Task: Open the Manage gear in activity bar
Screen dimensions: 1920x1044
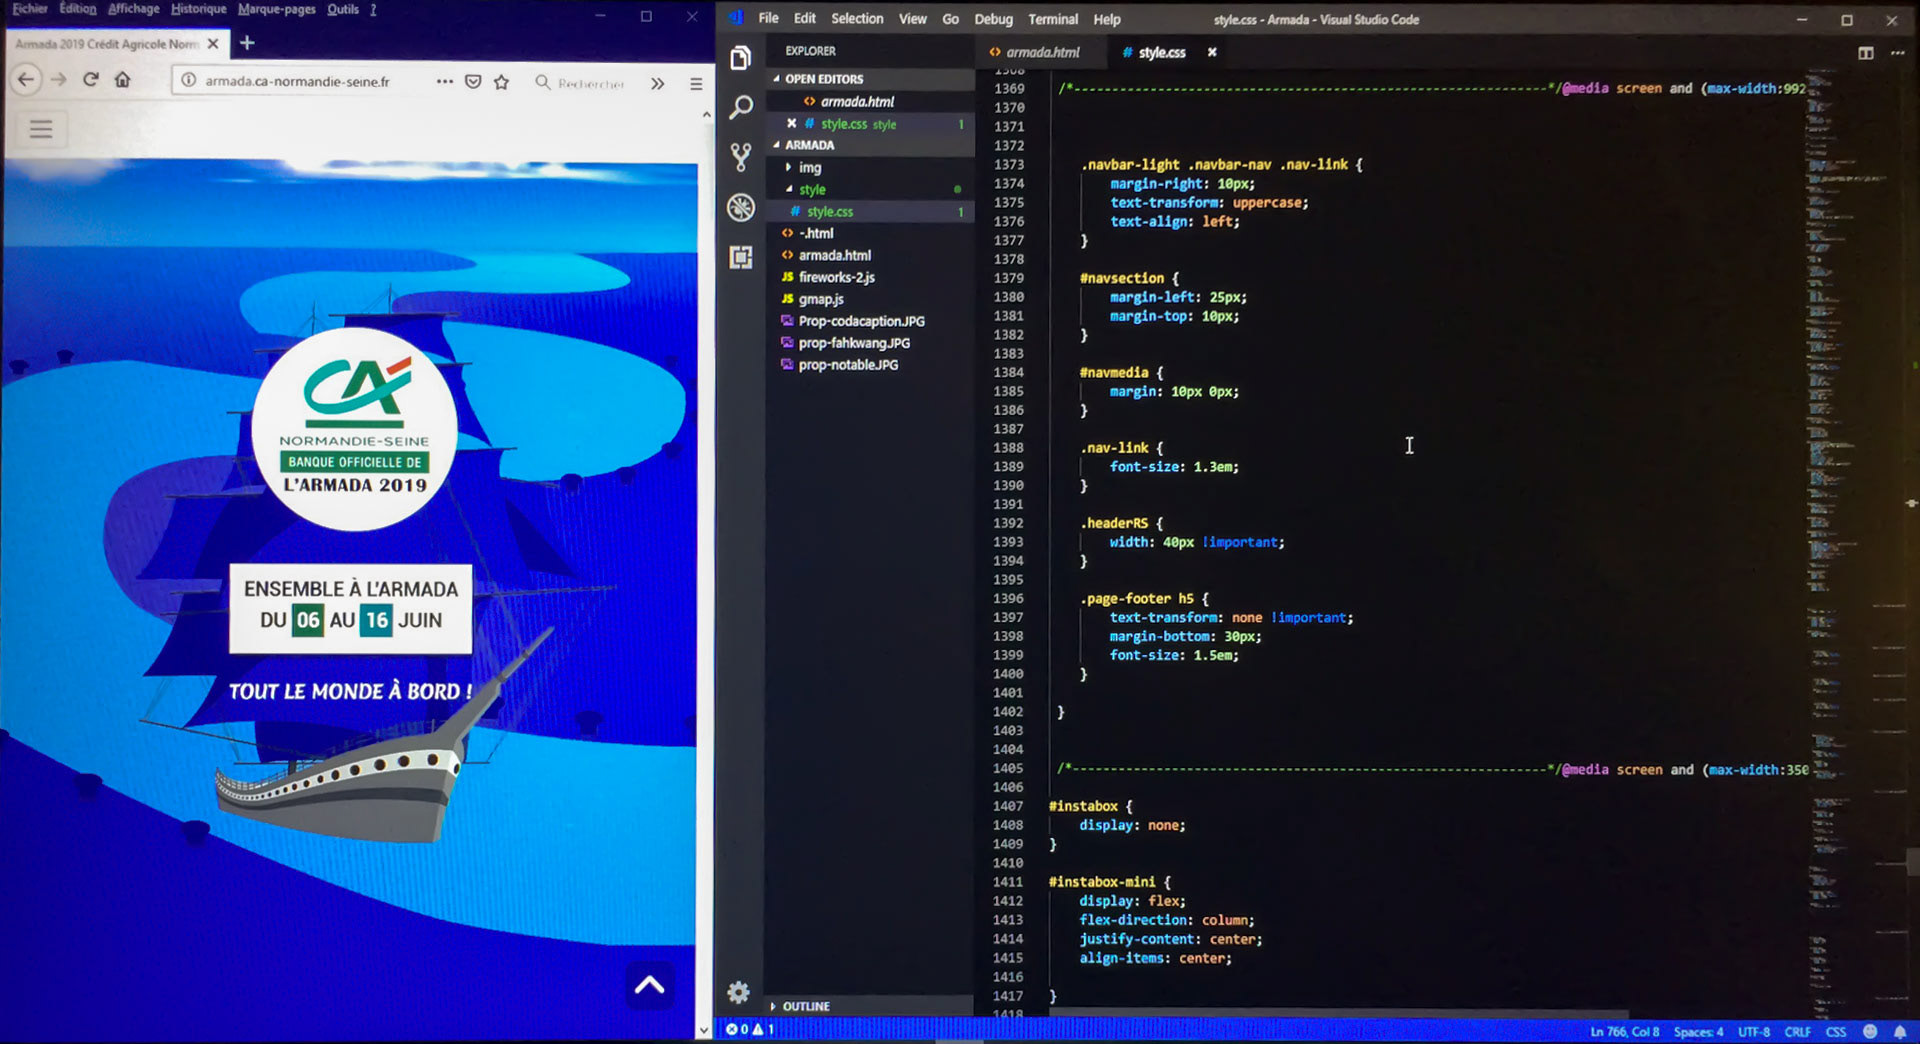Action: (738, 992)
